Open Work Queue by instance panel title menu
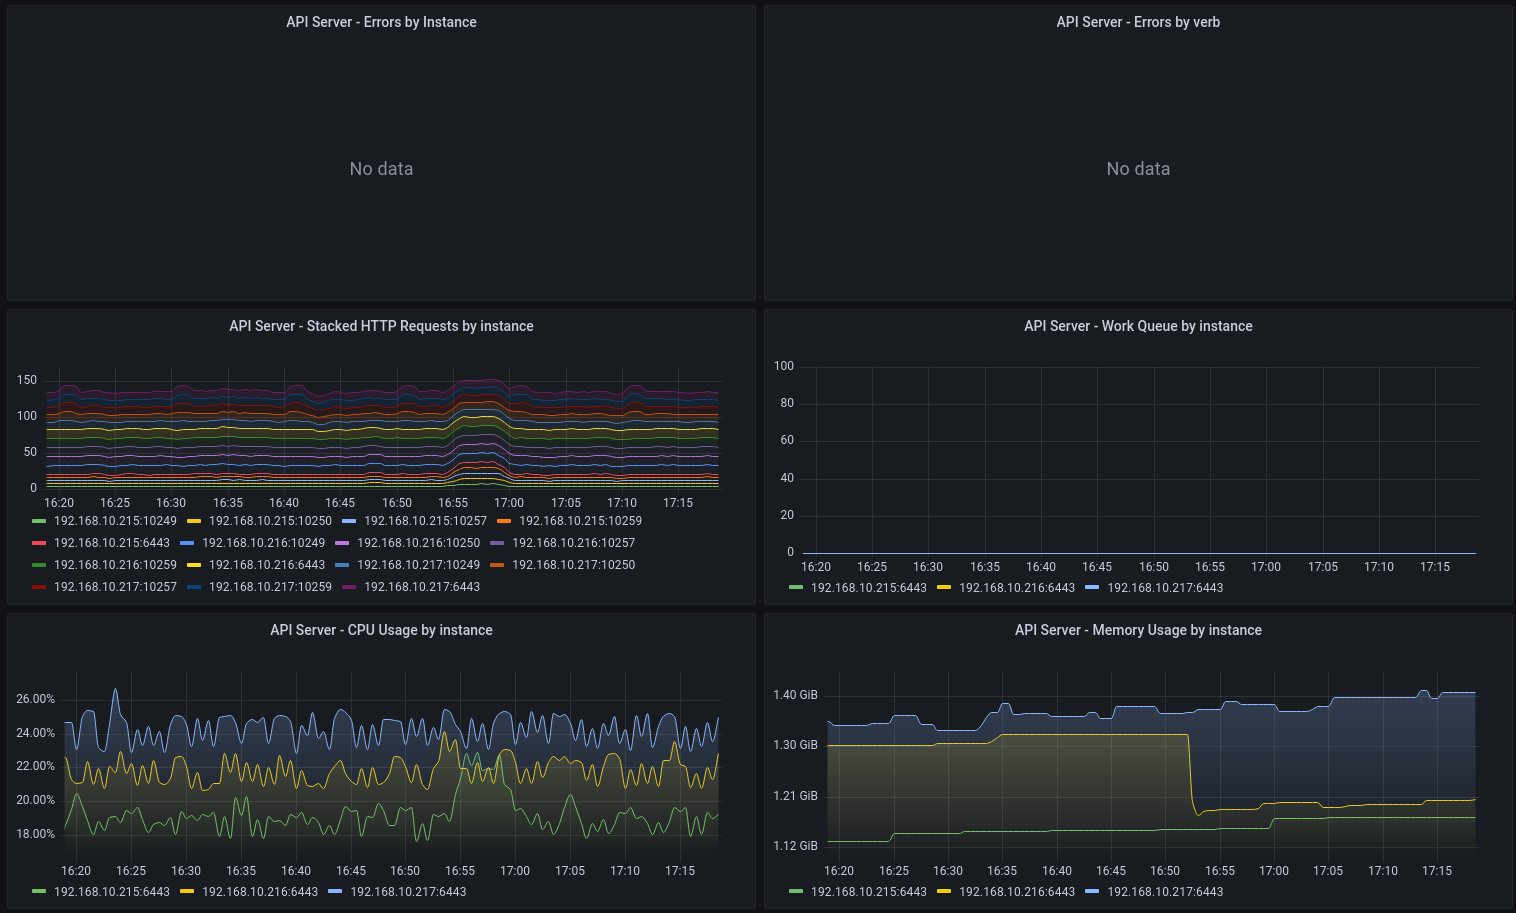Image resolution: width=1516 pixels, height=913 pixels. click(1138, 326)
